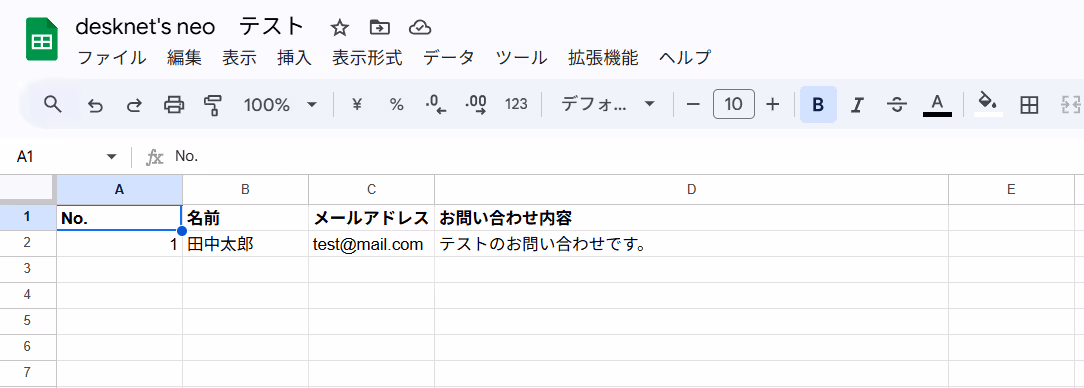Apply yen currency format
The image size is (1084, 388).
point(357,104)
